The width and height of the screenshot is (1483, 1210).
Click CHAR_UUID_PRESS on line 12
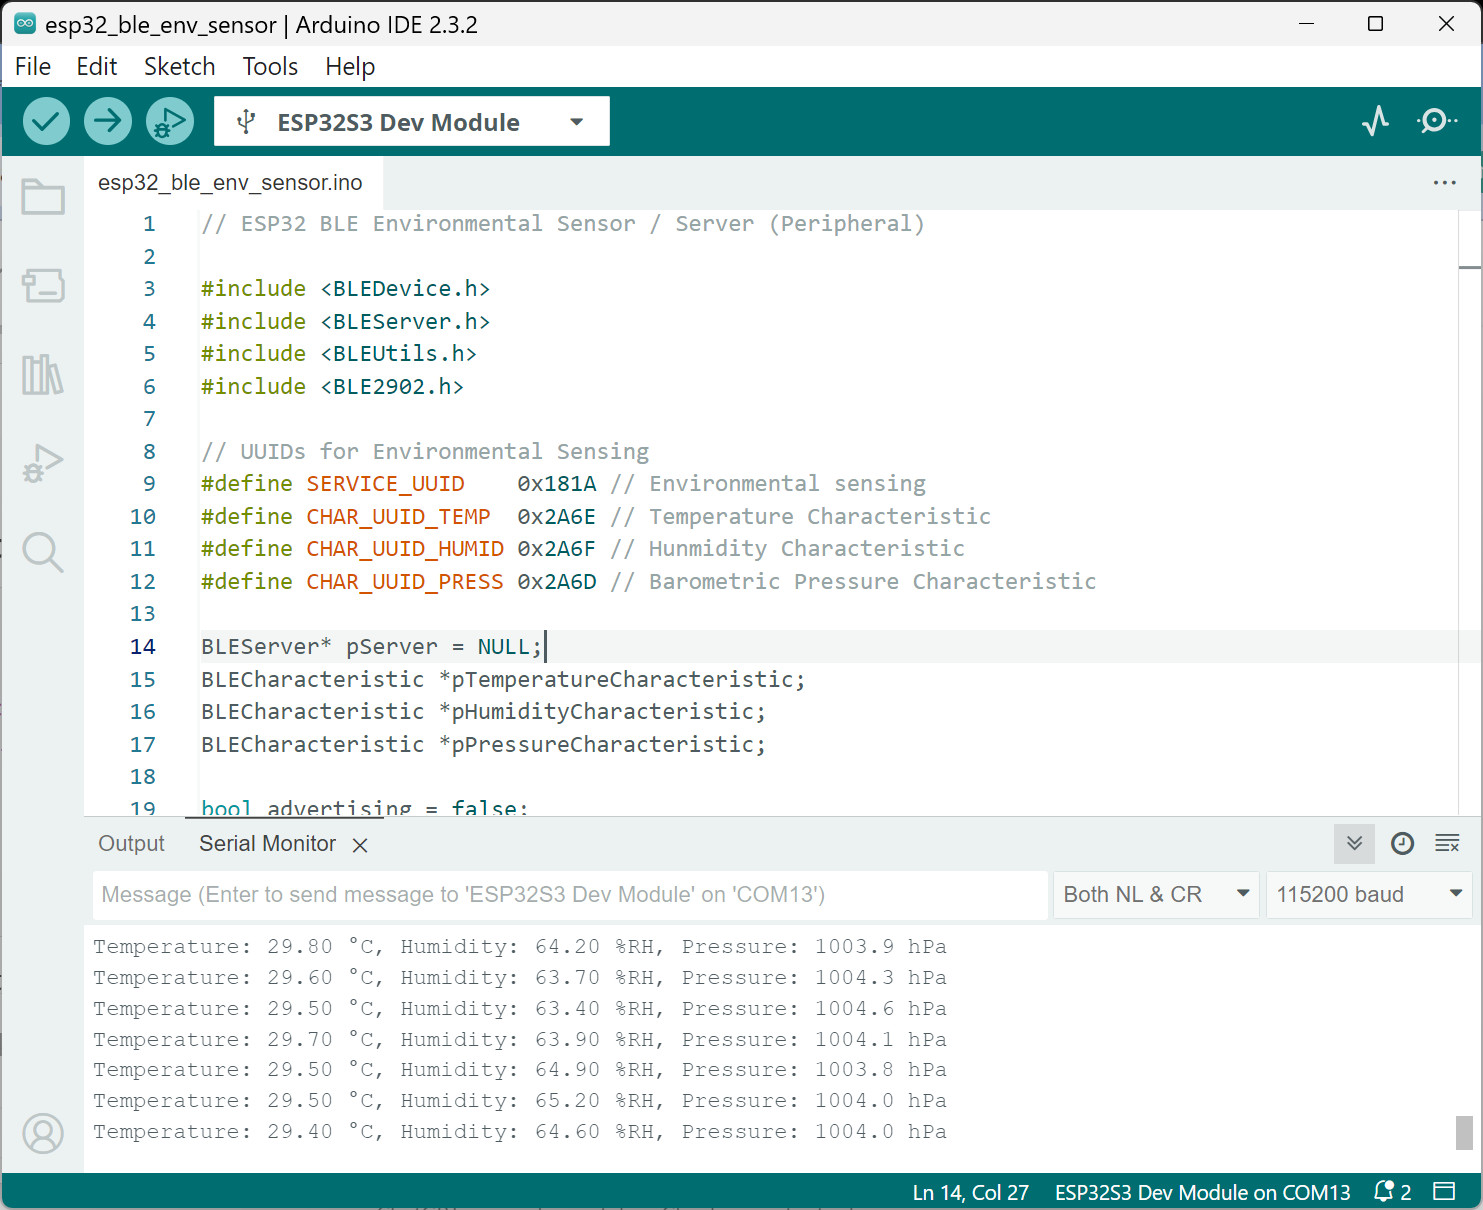[405, 582]
